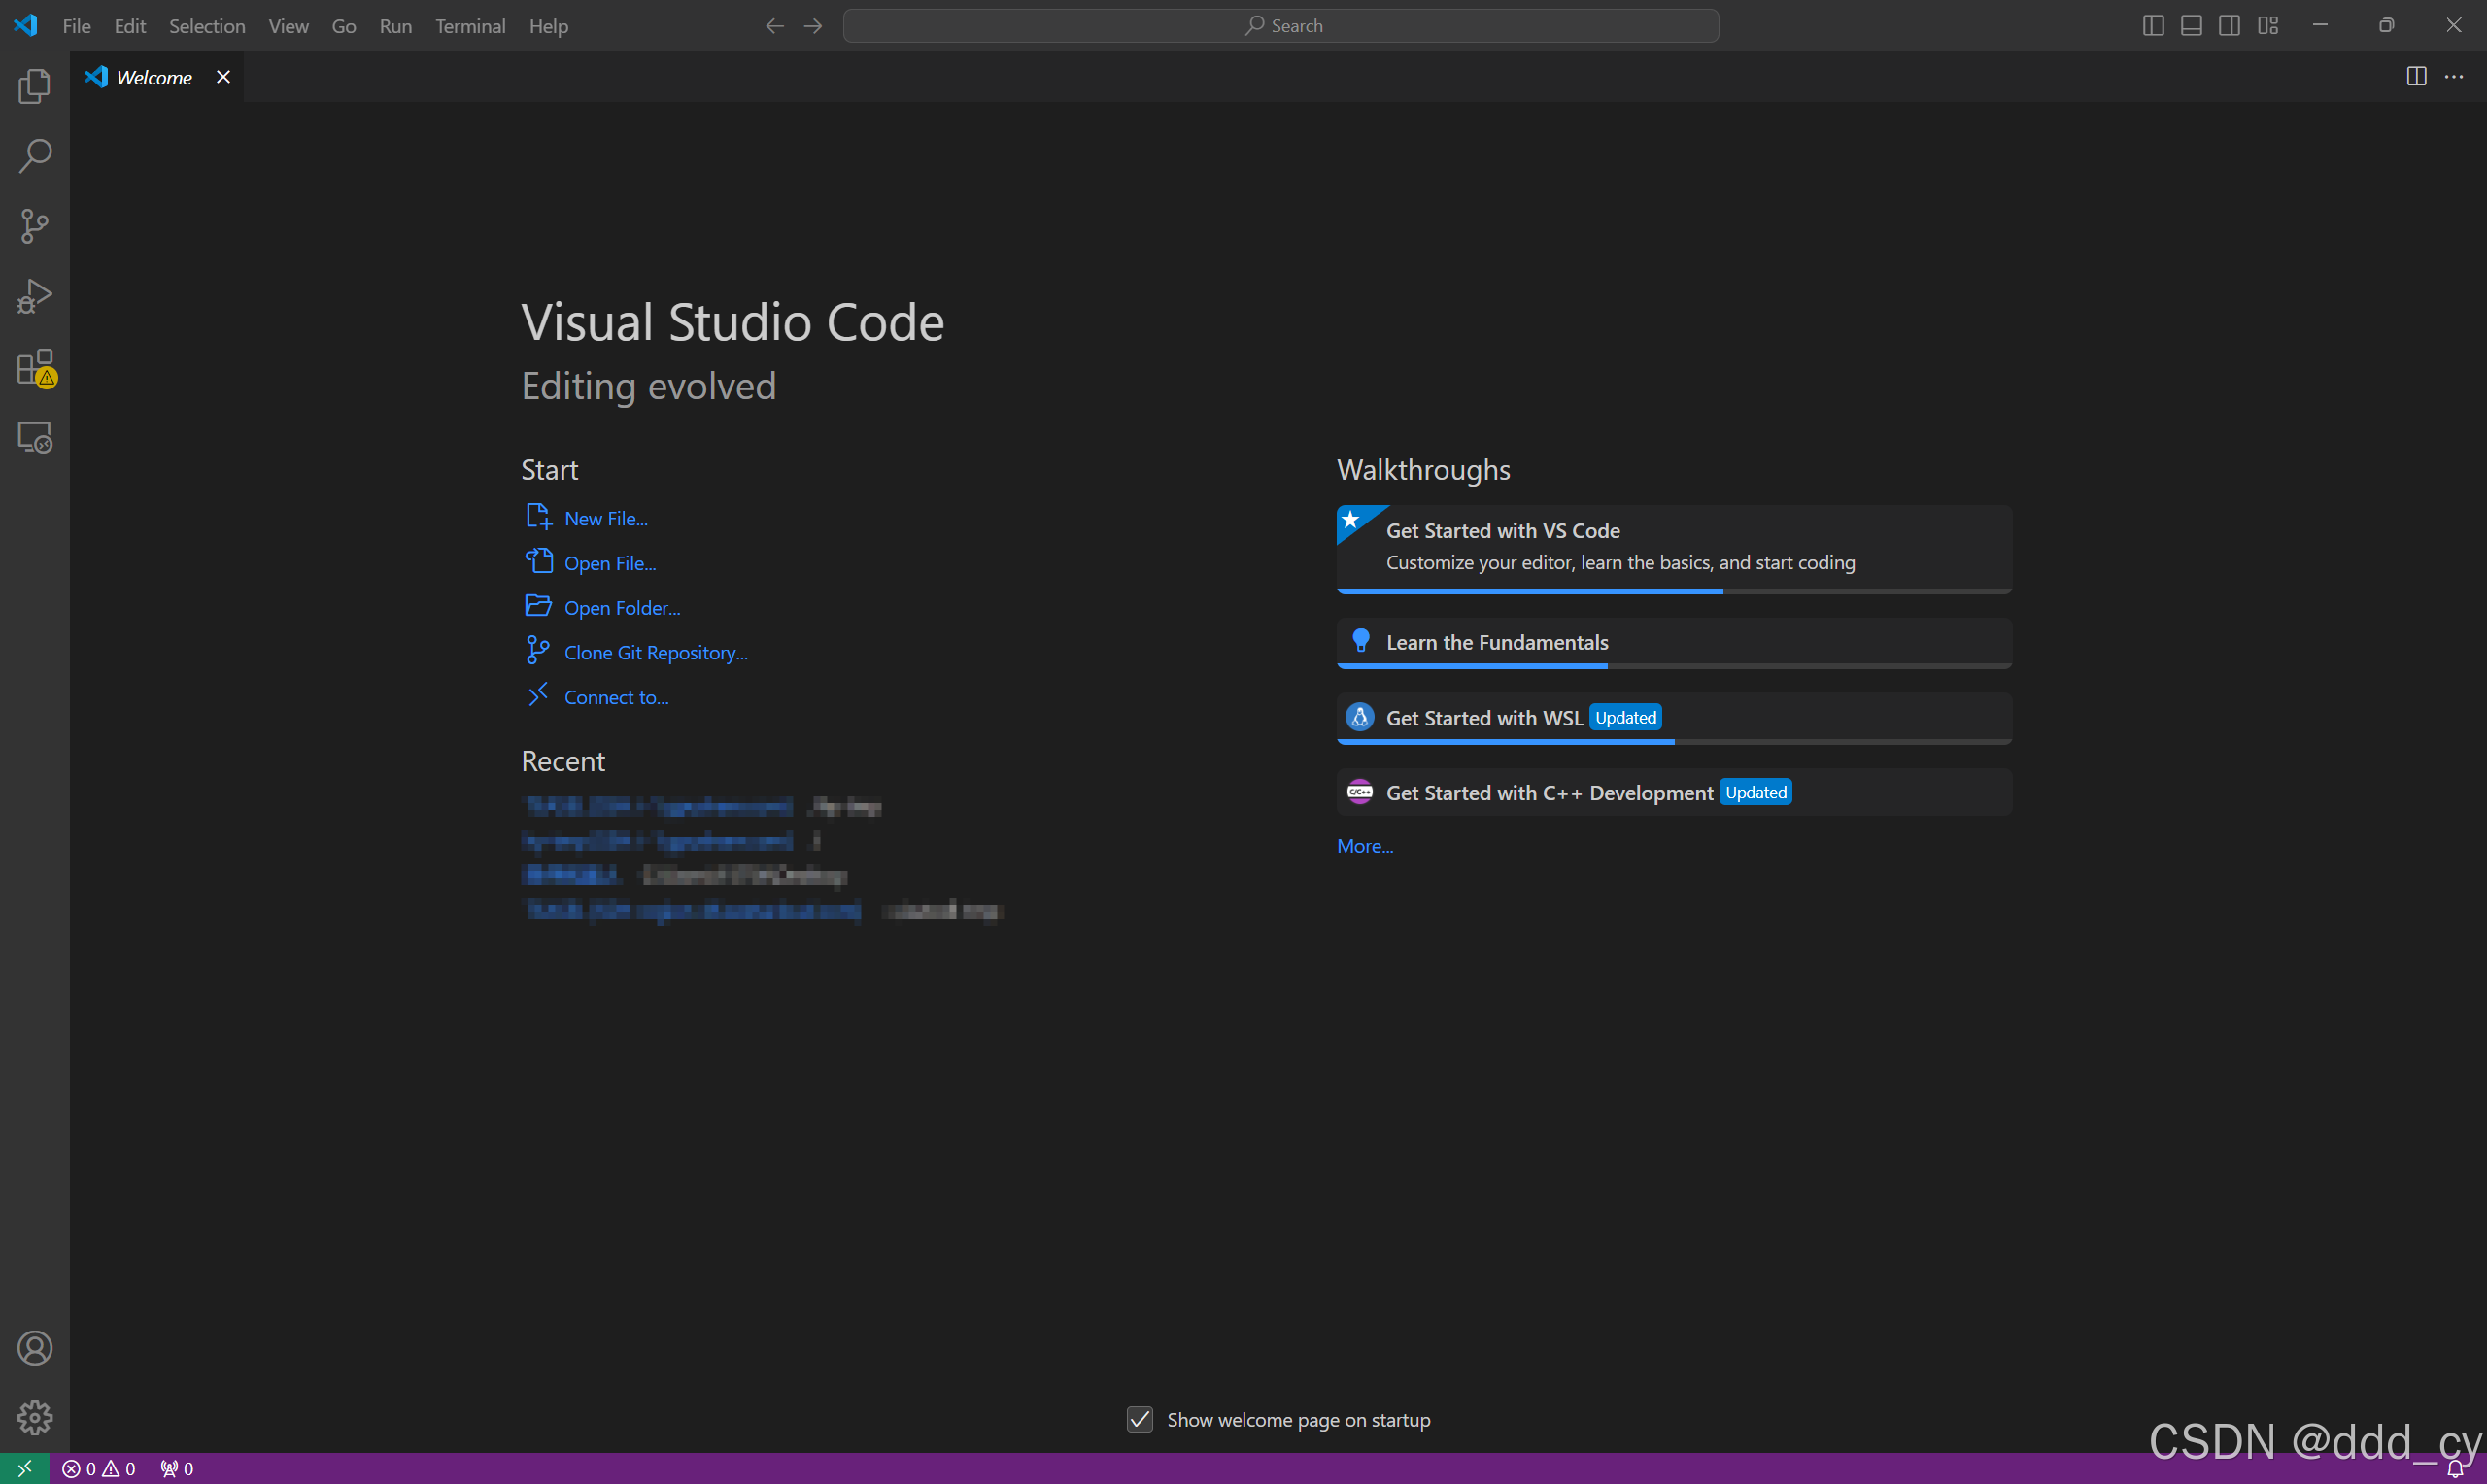Open Accounts menu icon
2487x1484 pixels.
[x=35, y=1348]
